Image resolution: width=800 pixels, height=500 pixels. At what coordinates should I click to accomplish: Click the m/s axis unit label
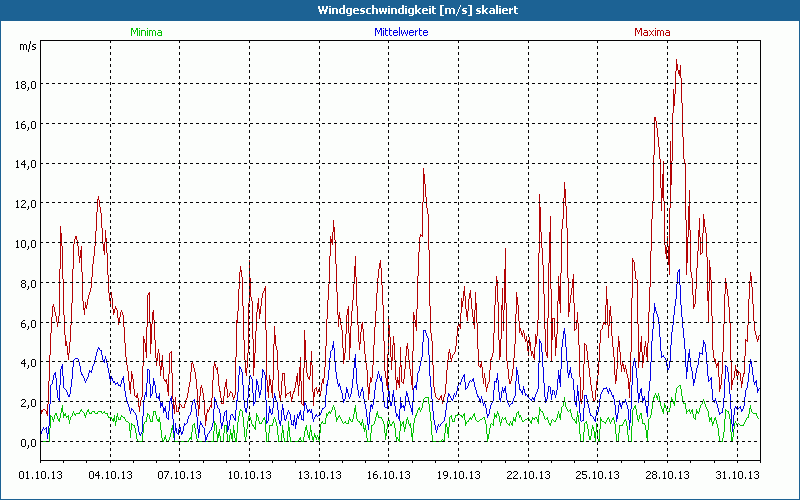click(28, 46)
